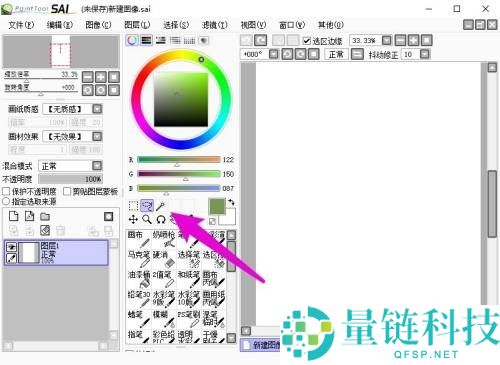This screenshot has height=365, width=500.
Task: Click the 不透明度 opacity slider
Action: pos(70,179)
